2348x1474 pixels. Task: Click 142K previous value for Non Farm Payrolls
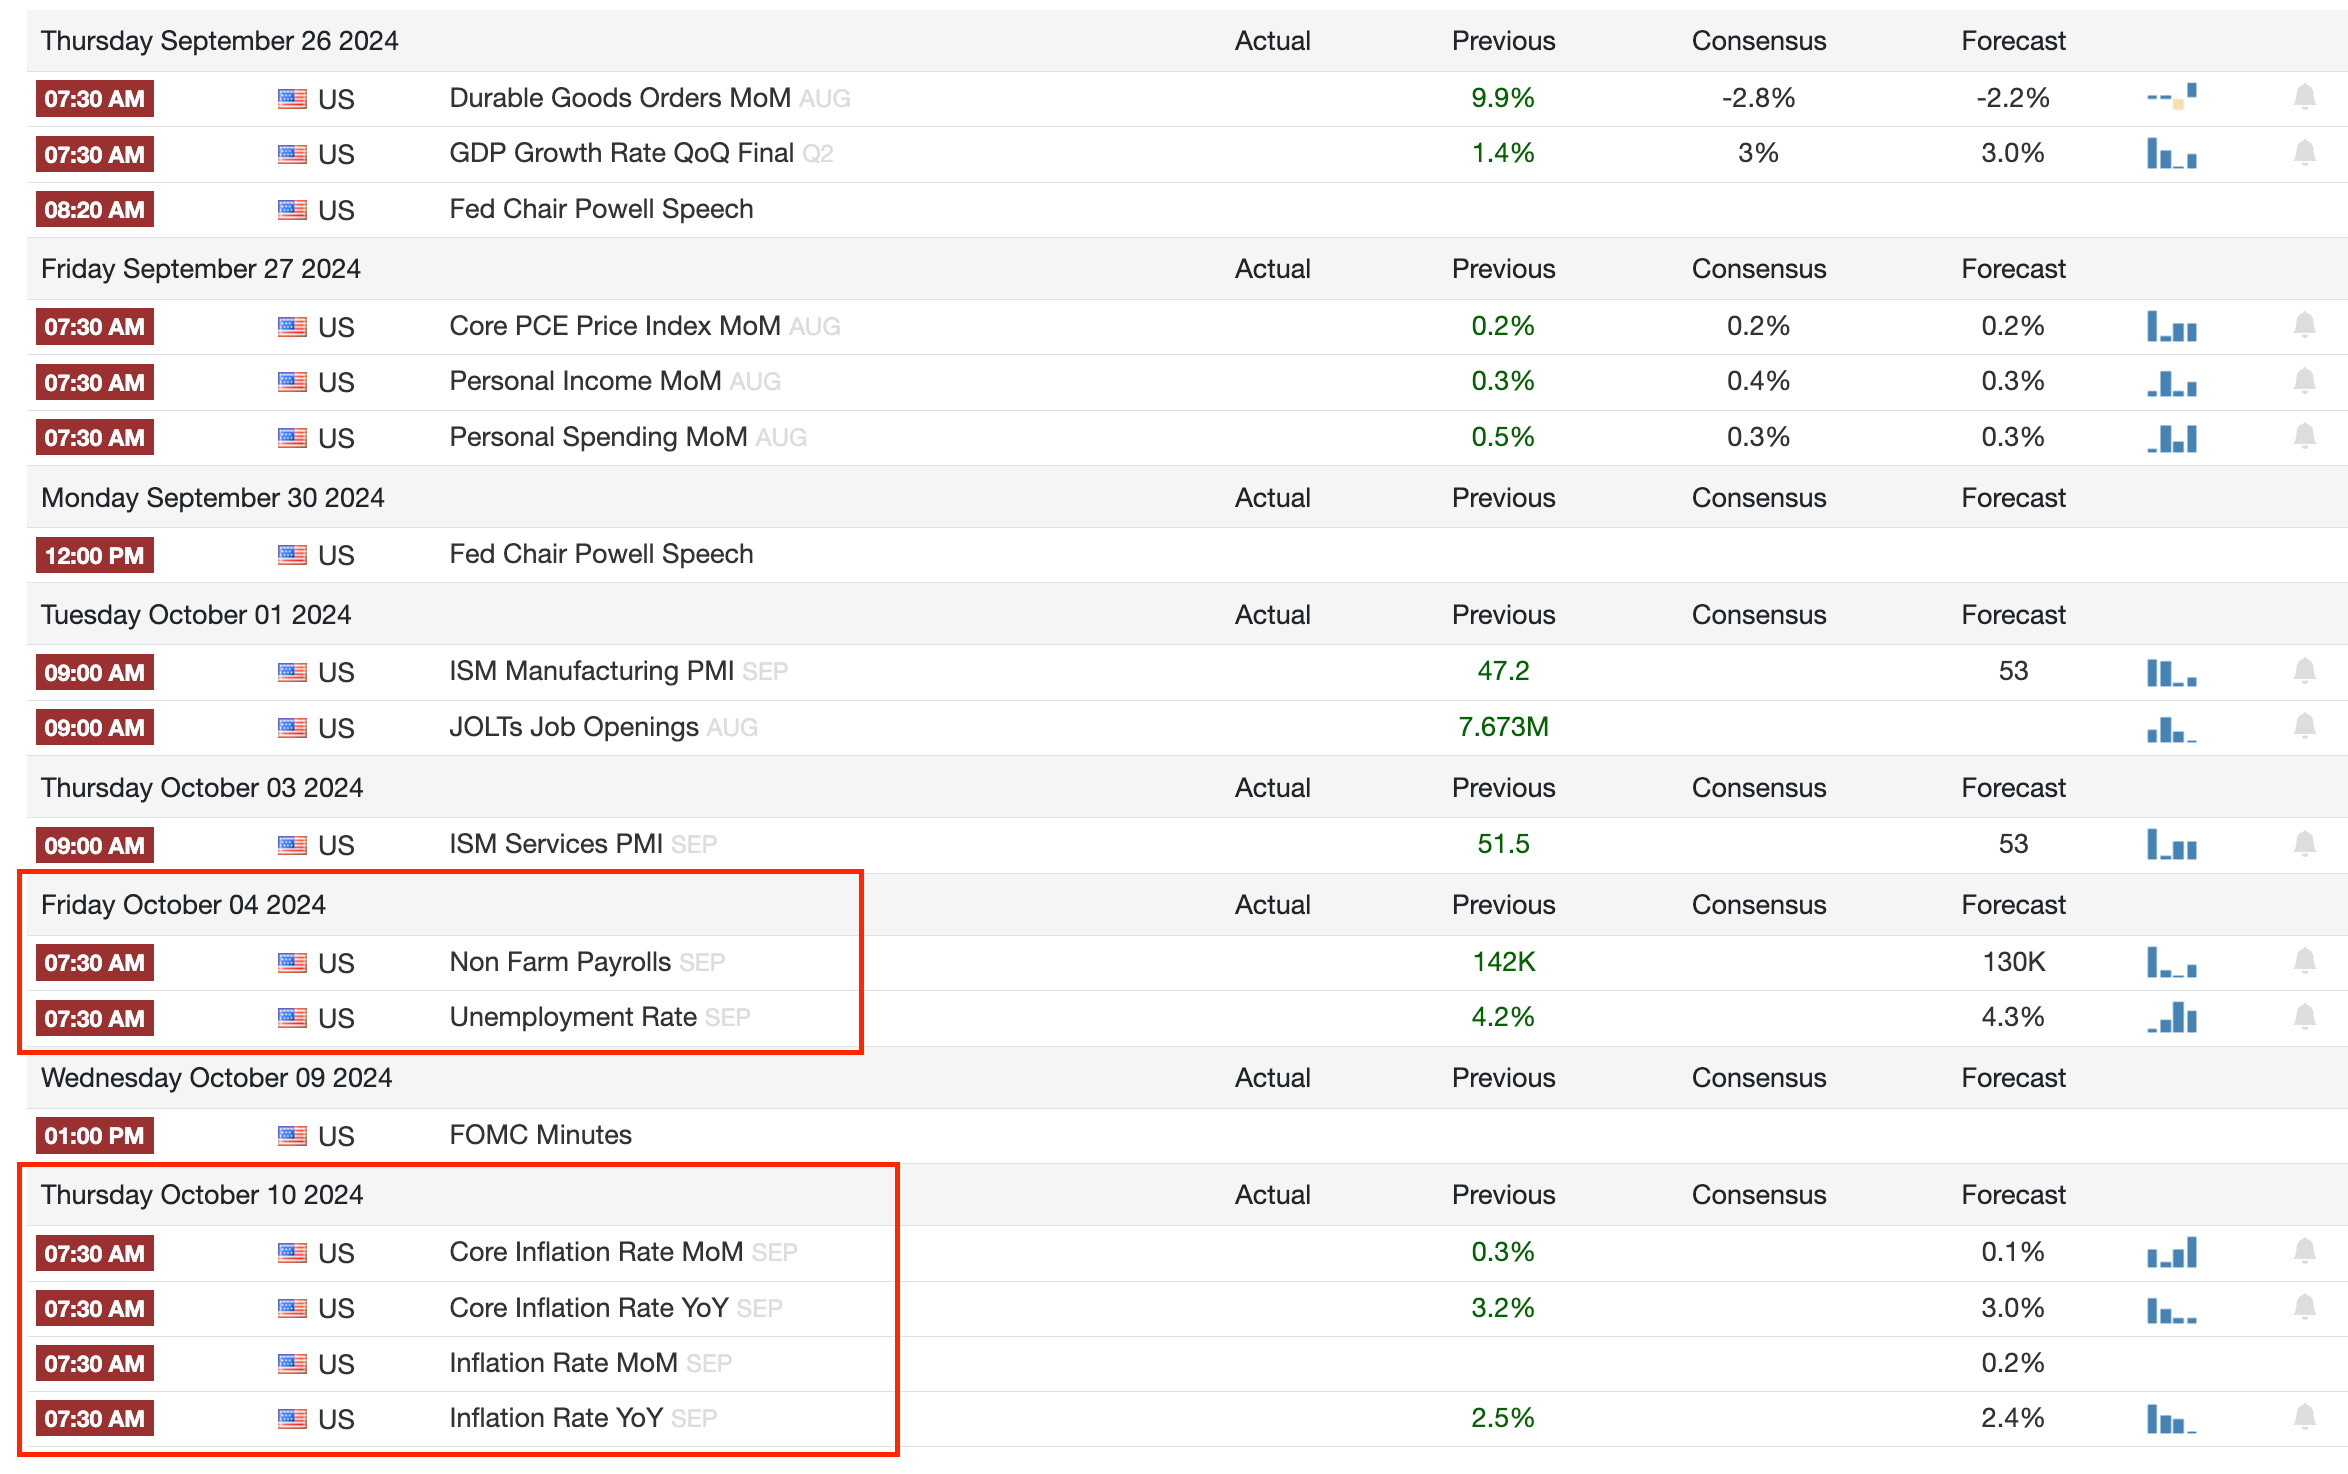point(1503,962)
